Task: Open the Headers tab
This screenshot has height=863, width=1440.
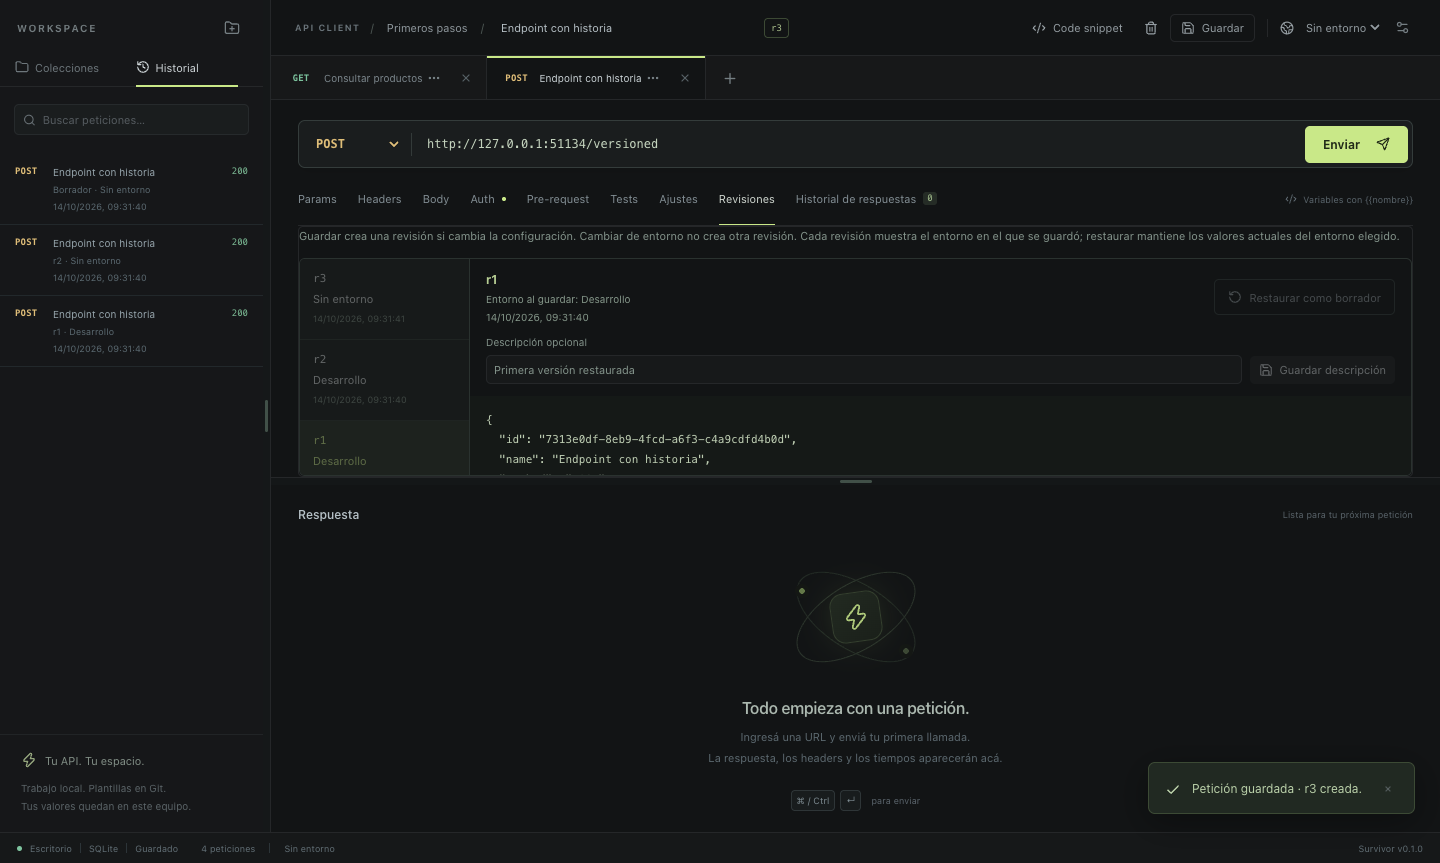Action: pos(379,199)
